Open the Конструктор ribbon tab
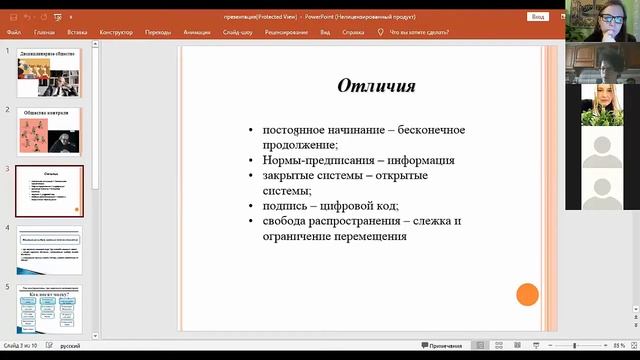Image resolution: width=640 pixels, height=360 pixels. [x=116, y=32]
